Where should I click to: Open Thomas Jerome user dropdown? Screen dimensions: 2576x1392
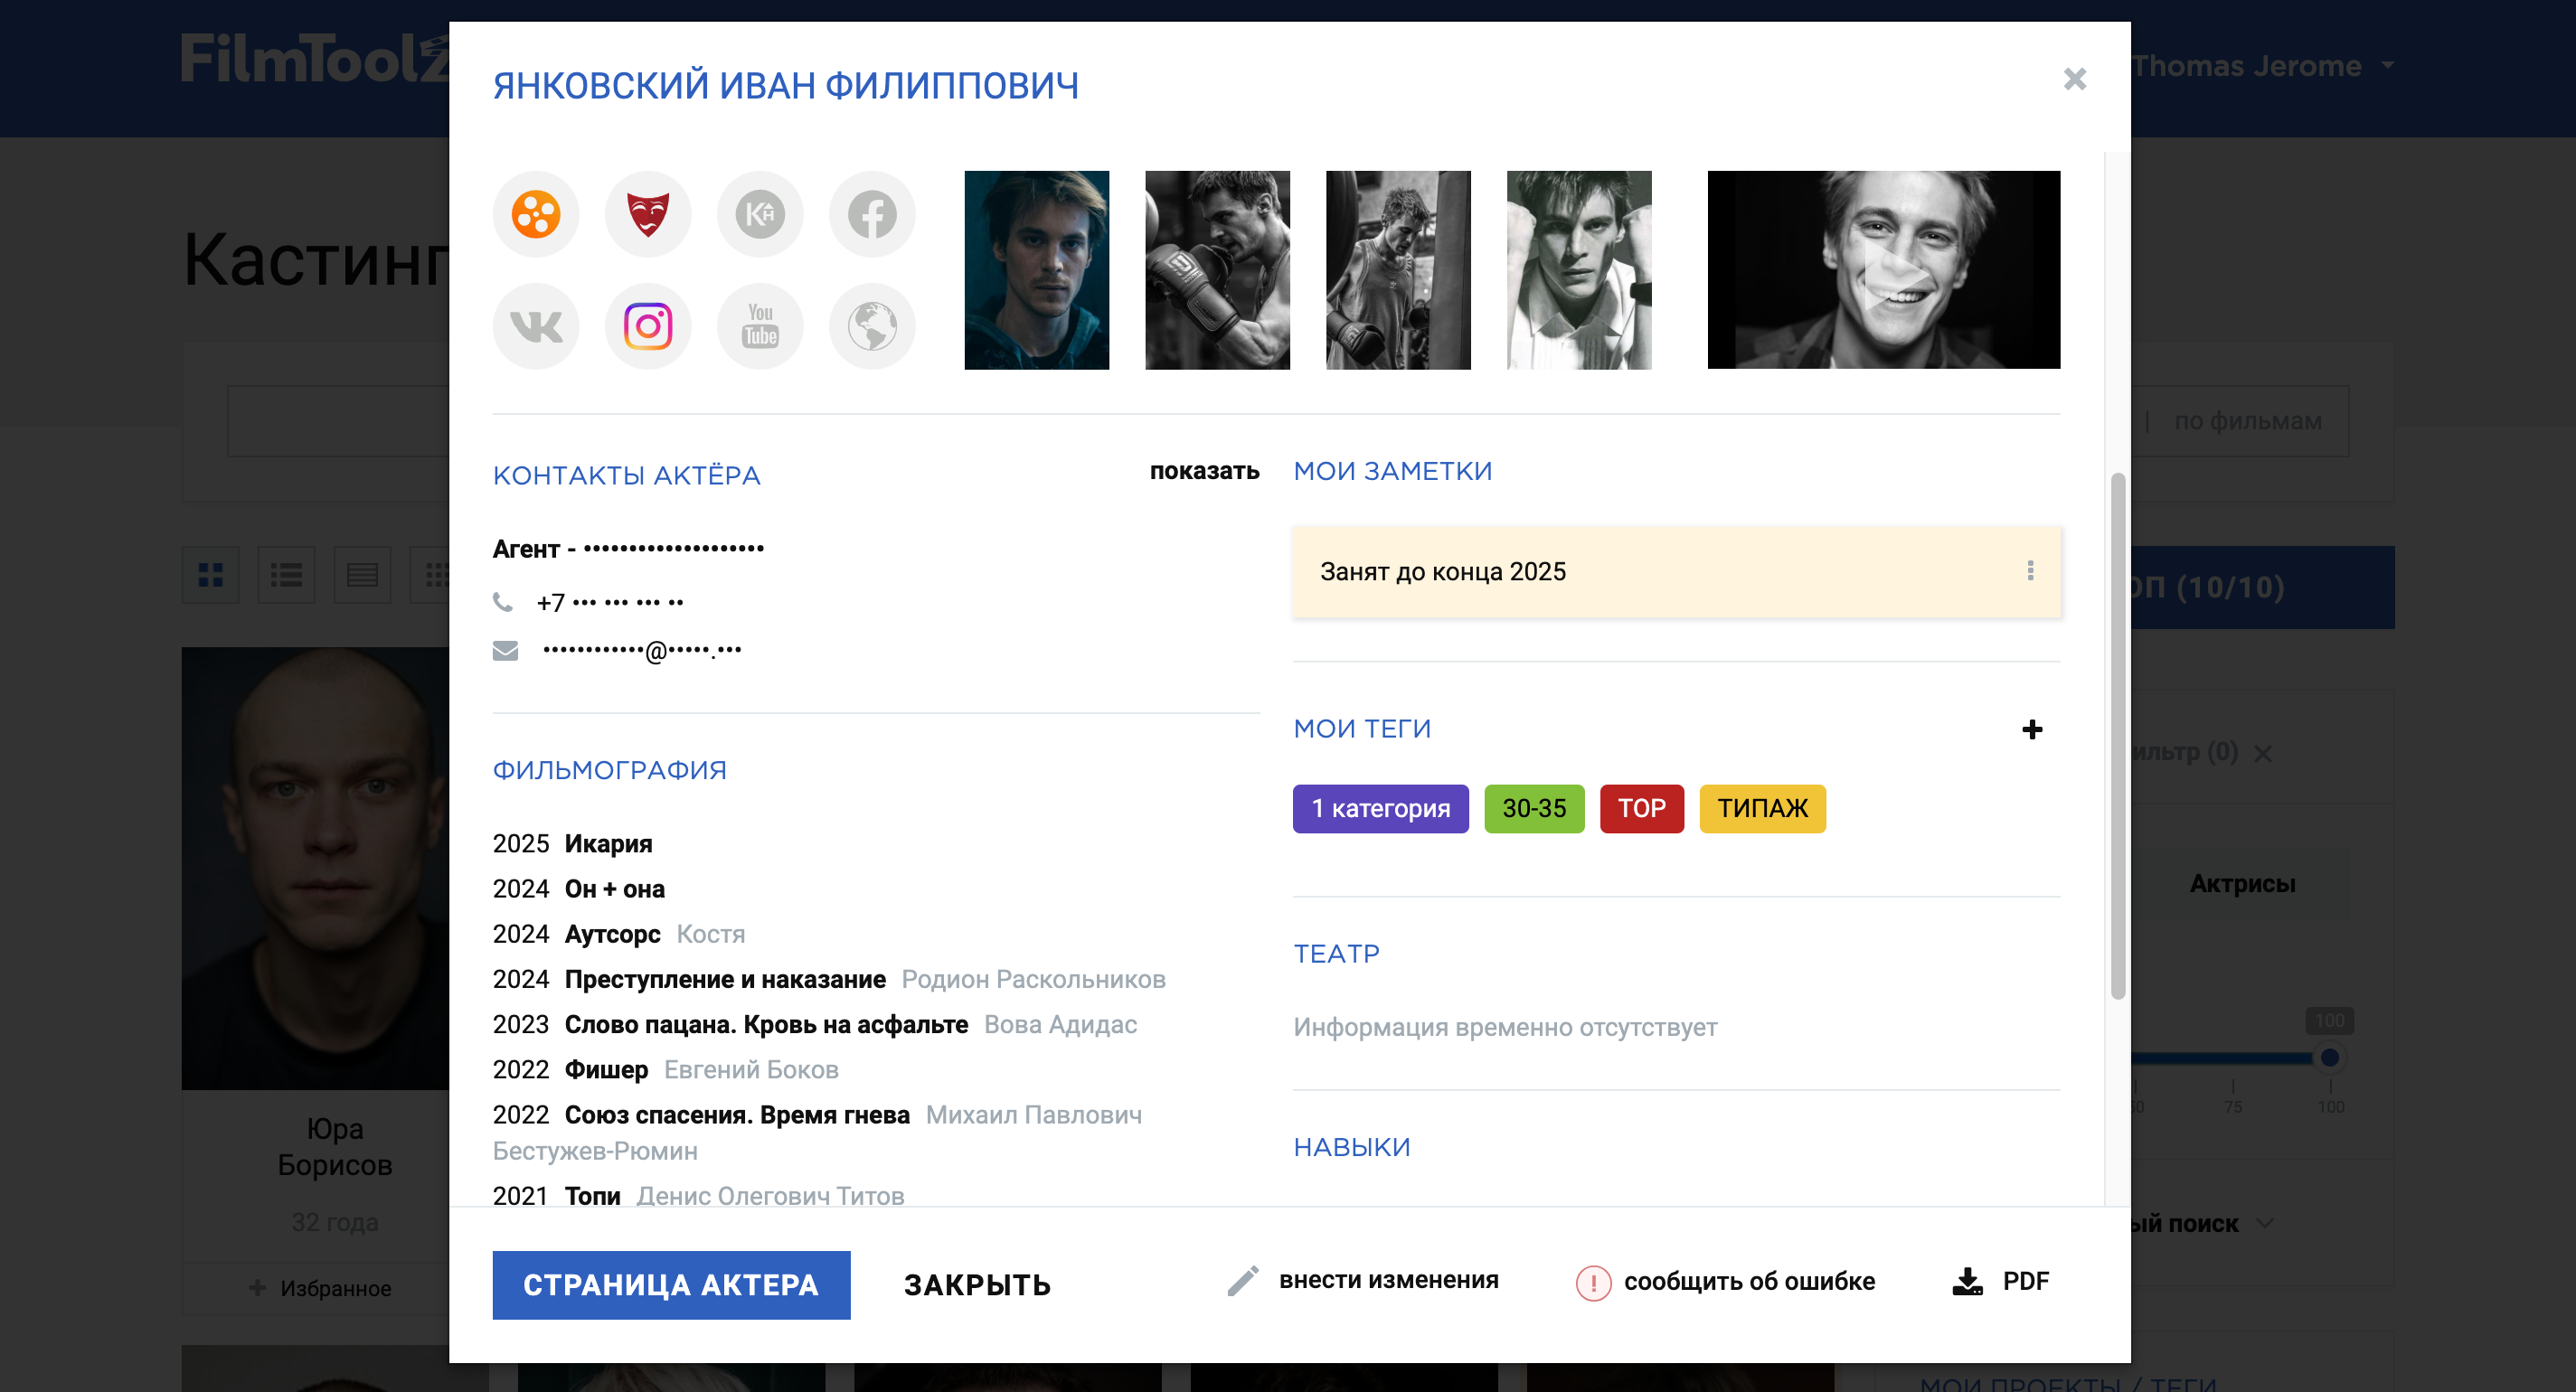[2262, 66]
